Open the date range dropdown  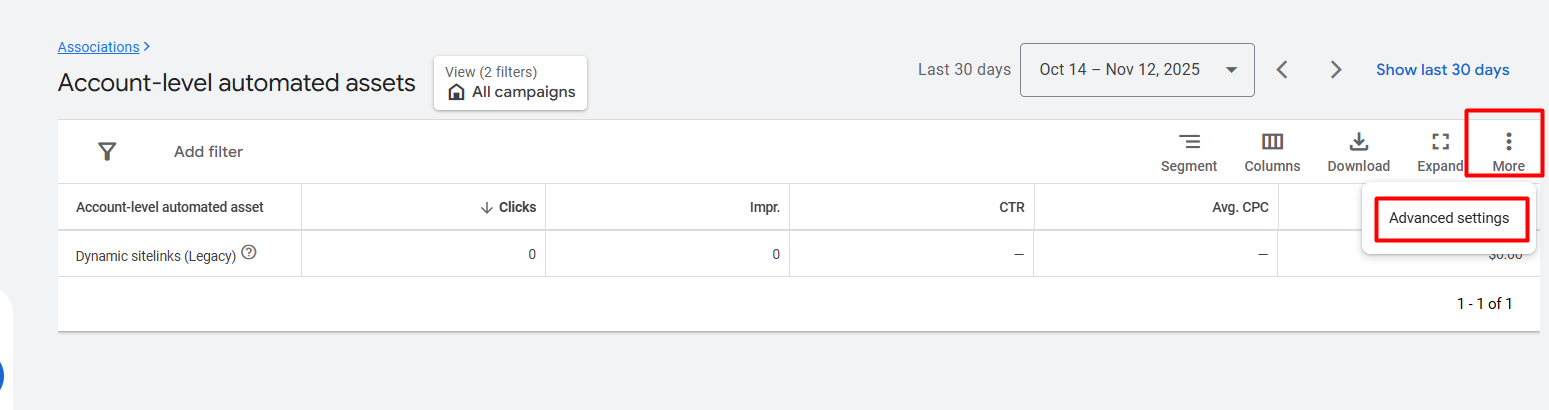1137,70
